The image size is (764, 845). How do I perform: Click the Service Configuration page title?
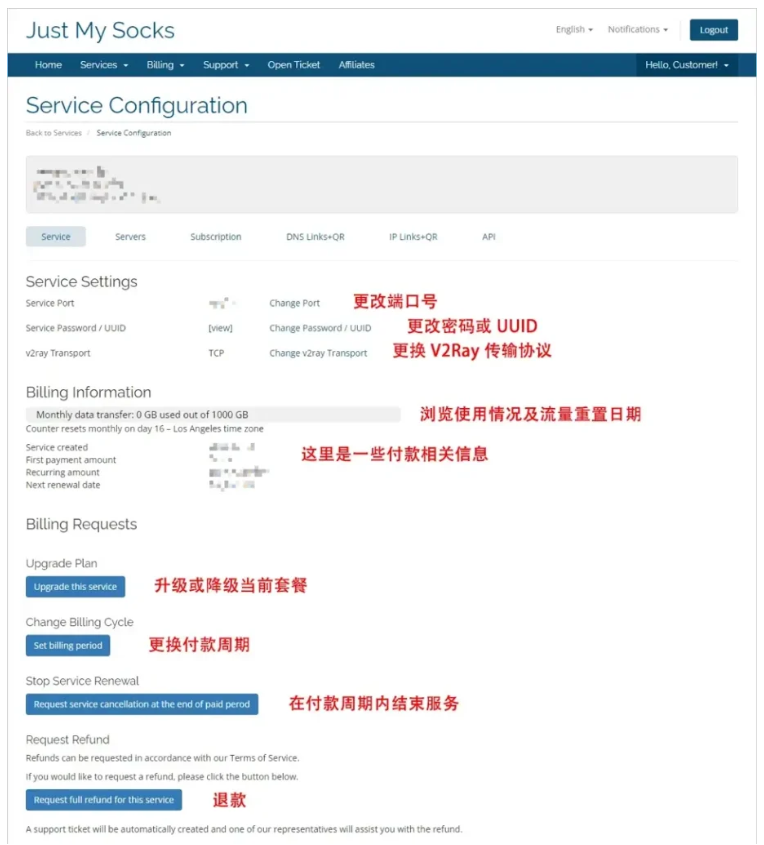[137, 106]
